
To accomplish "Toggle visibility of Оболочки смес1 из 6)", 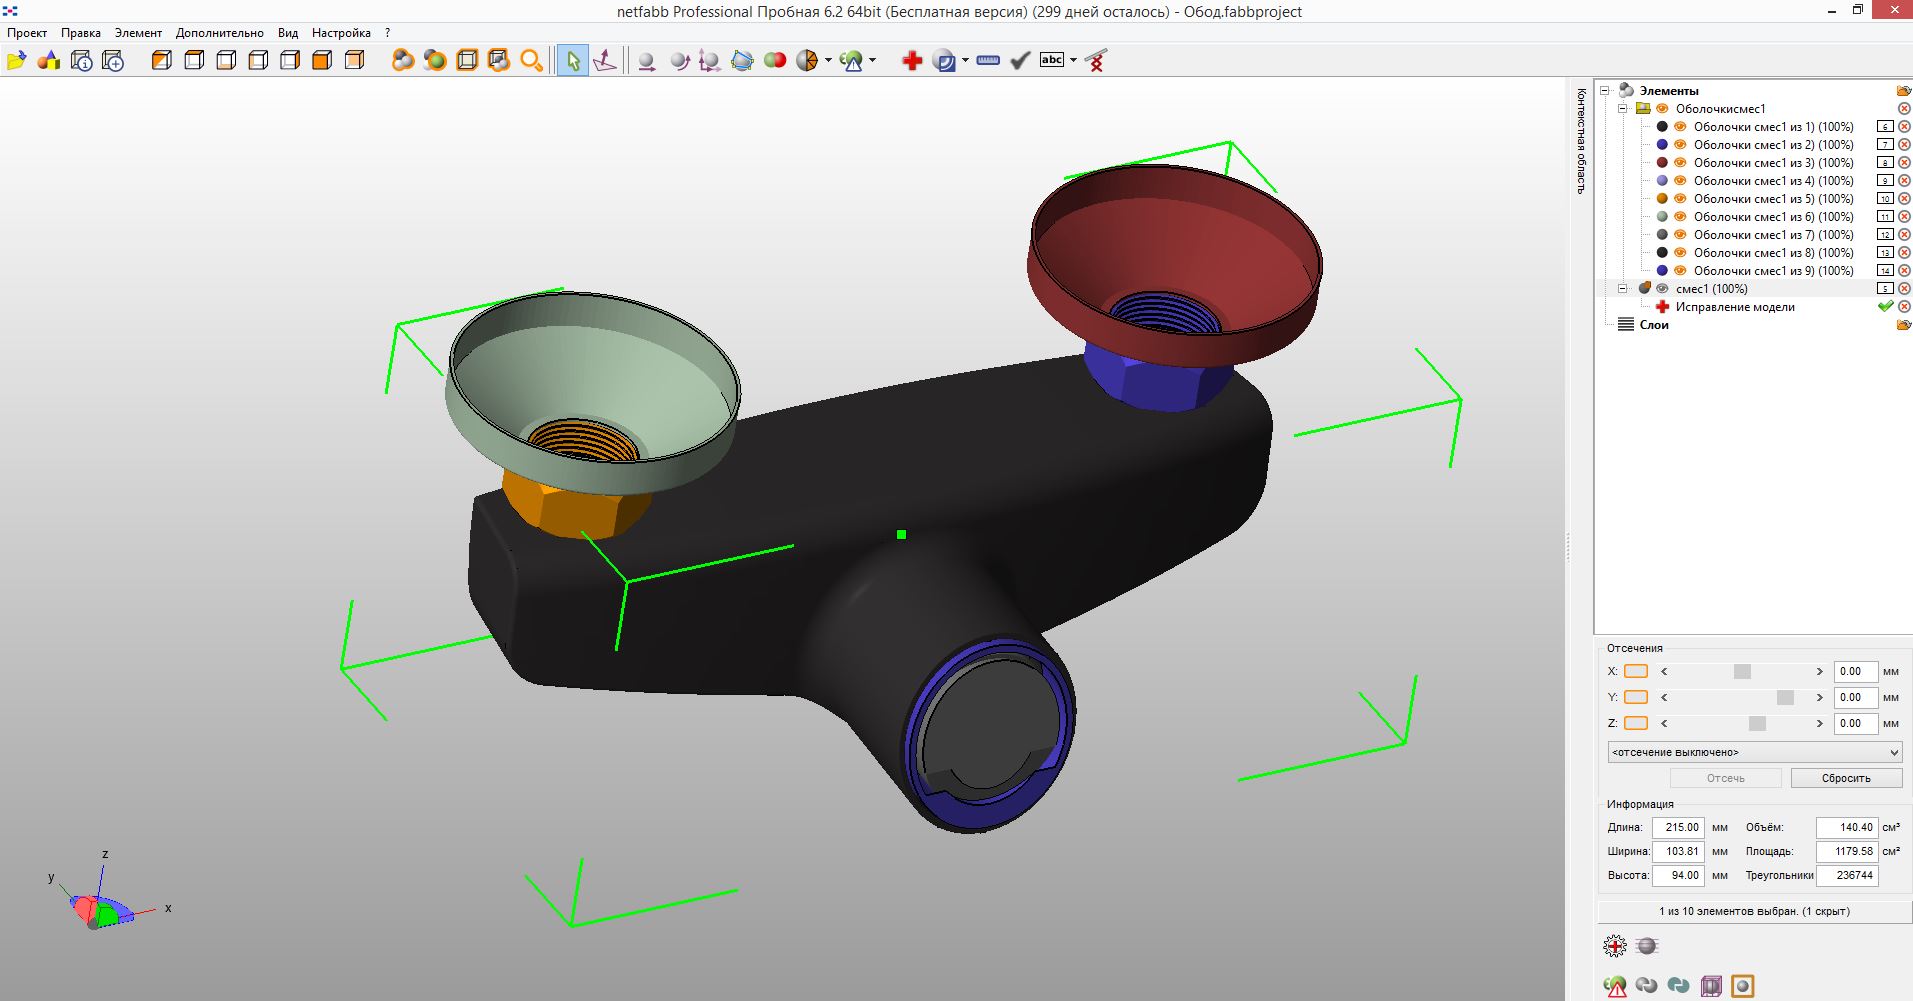I will (1680, 217).
